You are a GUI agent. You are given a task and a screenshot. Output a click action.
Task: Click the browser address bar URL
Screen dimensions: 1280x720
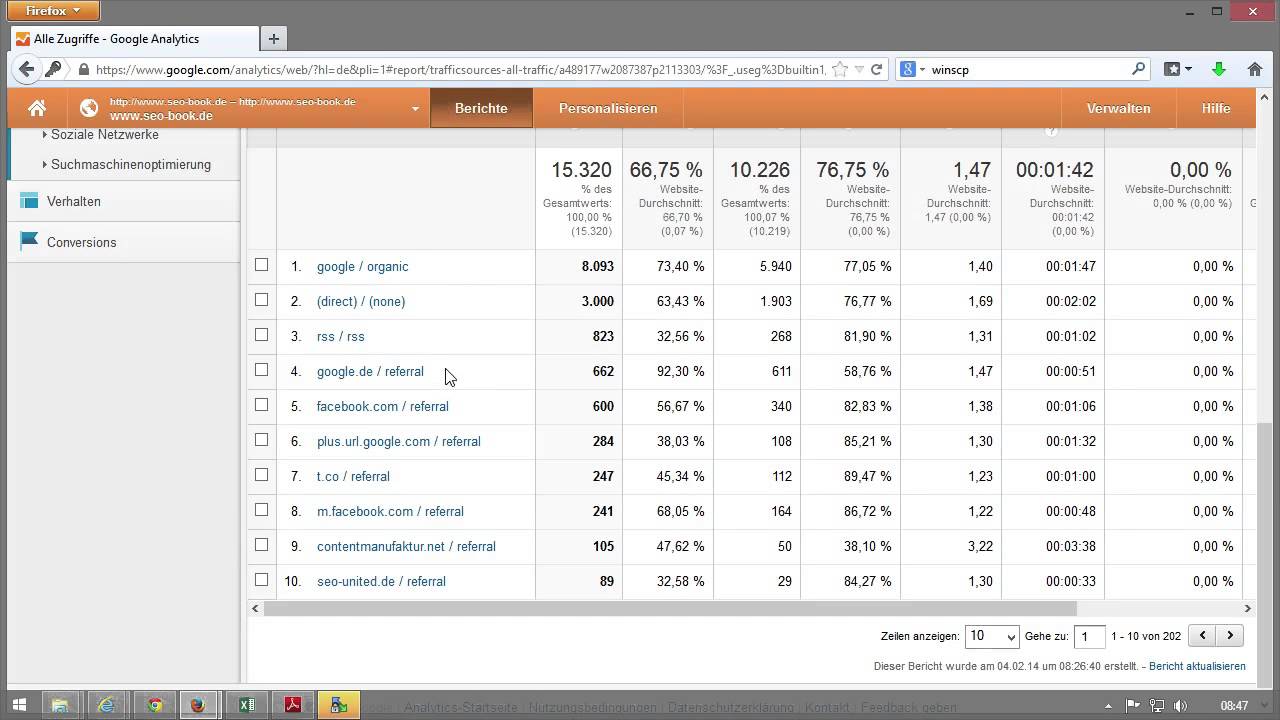point(460,69)
